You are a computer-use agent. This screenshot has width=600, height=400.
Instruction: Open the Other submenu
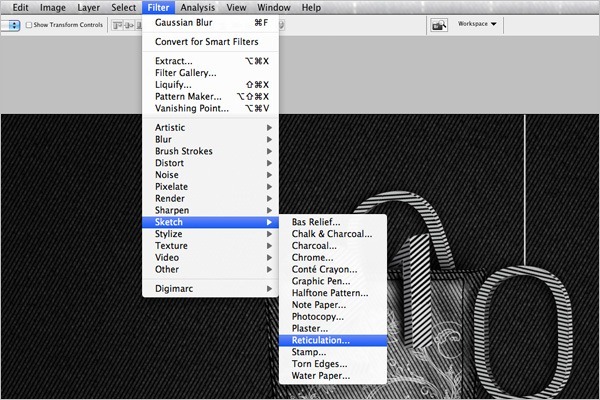pos(210,269)
